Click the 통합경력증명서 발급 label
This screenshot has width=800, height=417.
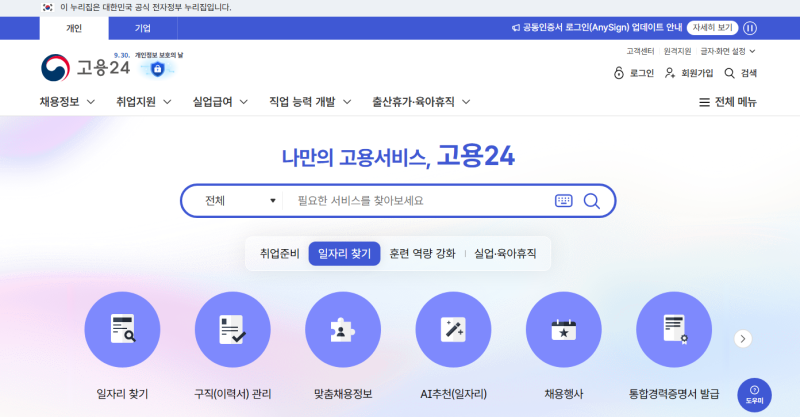click(674, 394)
